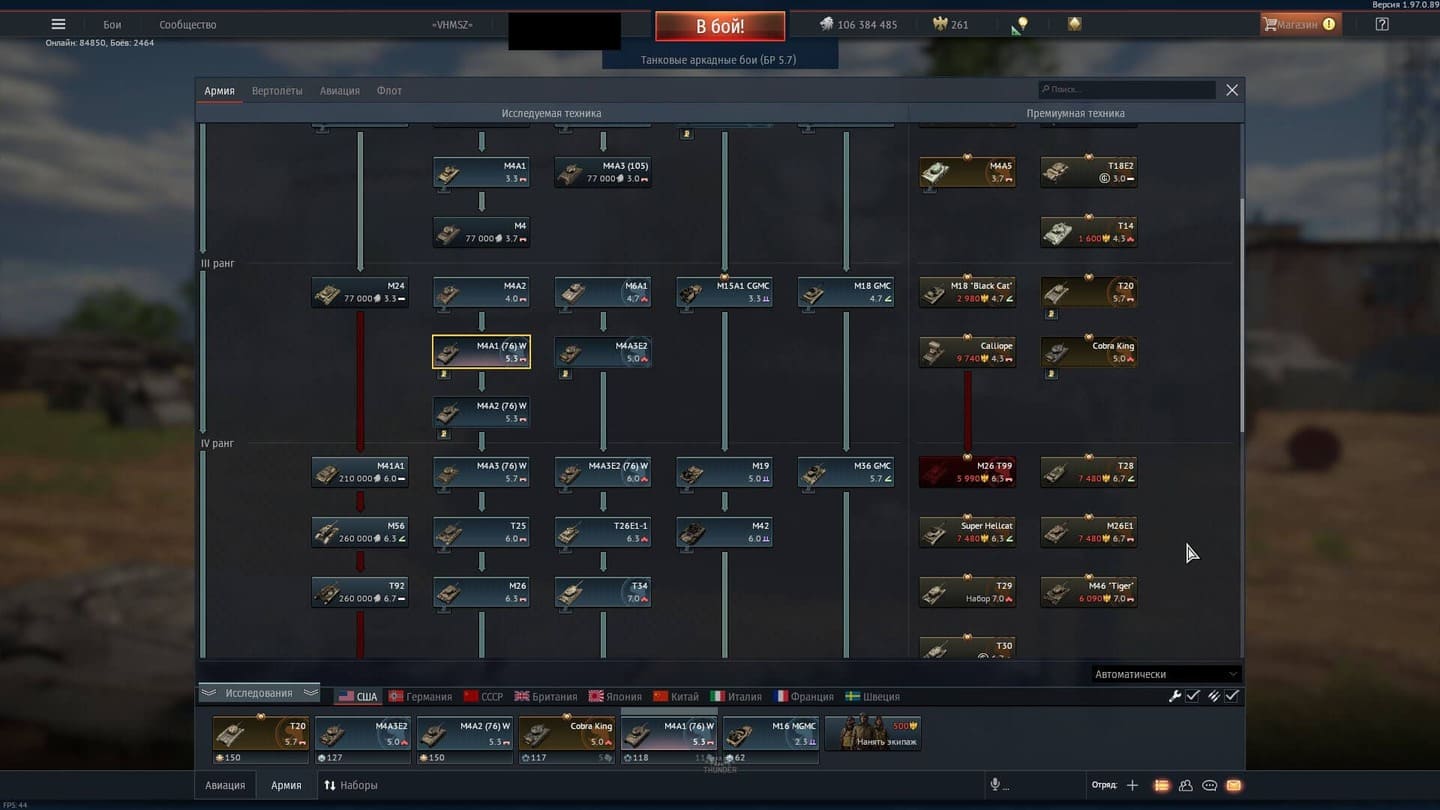Toggle the wrench auto-repair checkbox
This screenshot has width=1440, height=810.
click(1193, 696)
